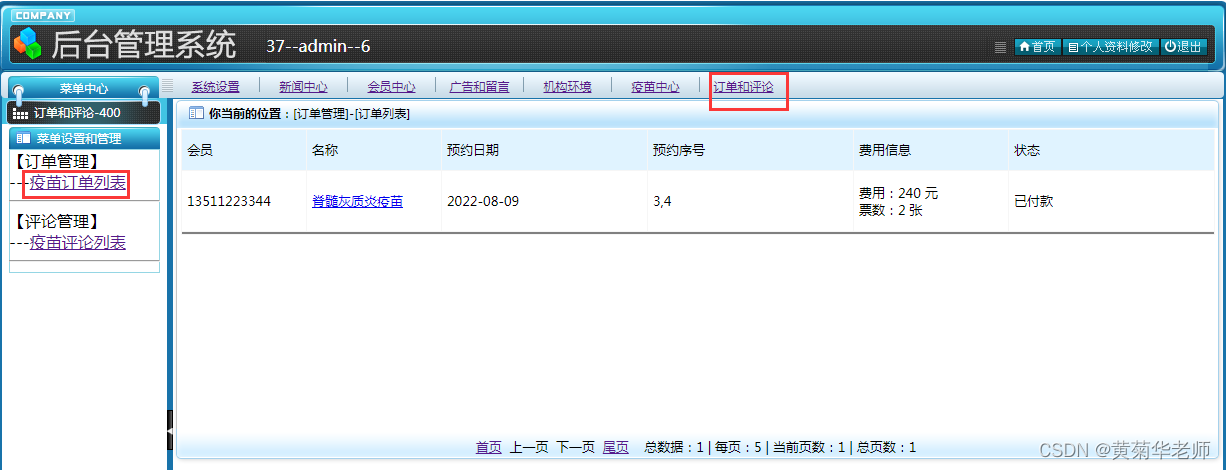The width and height of the screenshot is (1226, 470).
Task: Click 下一页 in pagination
Action: 575,448
